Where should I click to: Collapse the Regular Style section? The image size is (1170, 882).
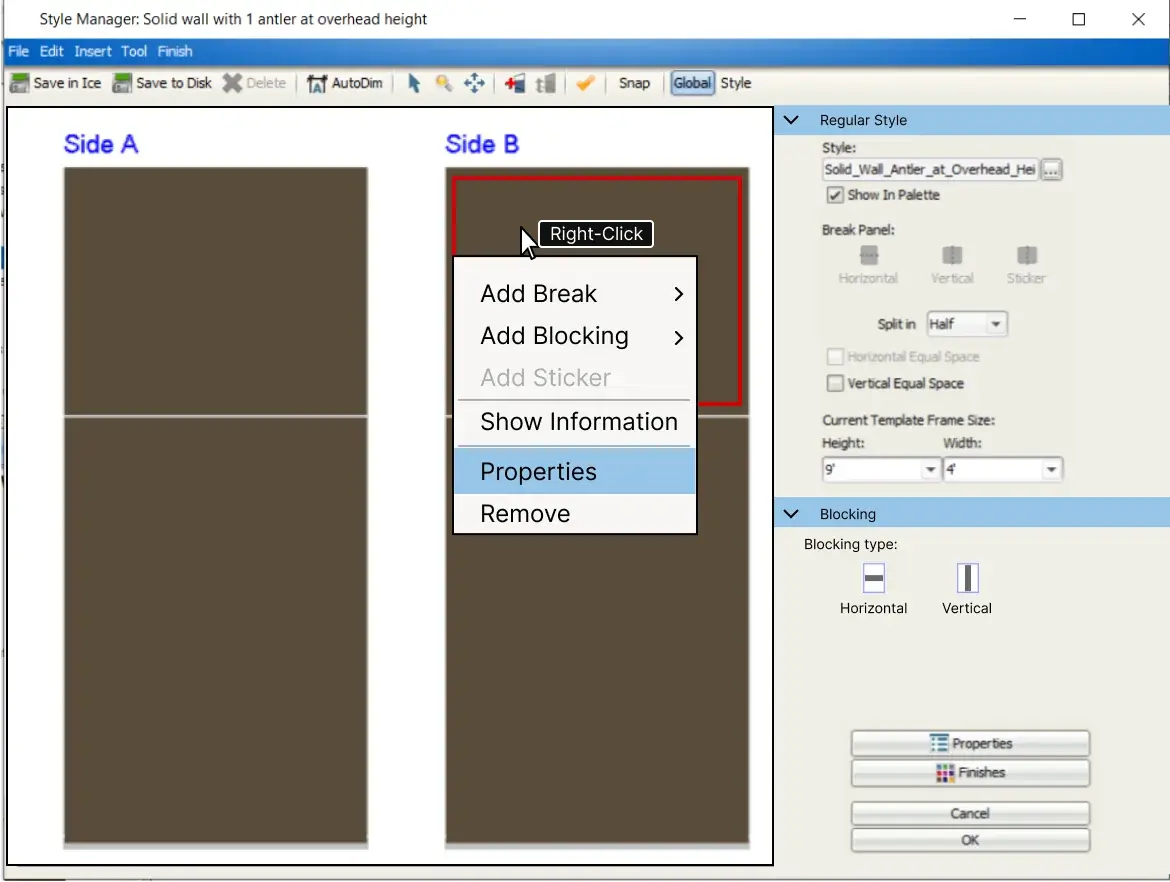coord(791,120)
